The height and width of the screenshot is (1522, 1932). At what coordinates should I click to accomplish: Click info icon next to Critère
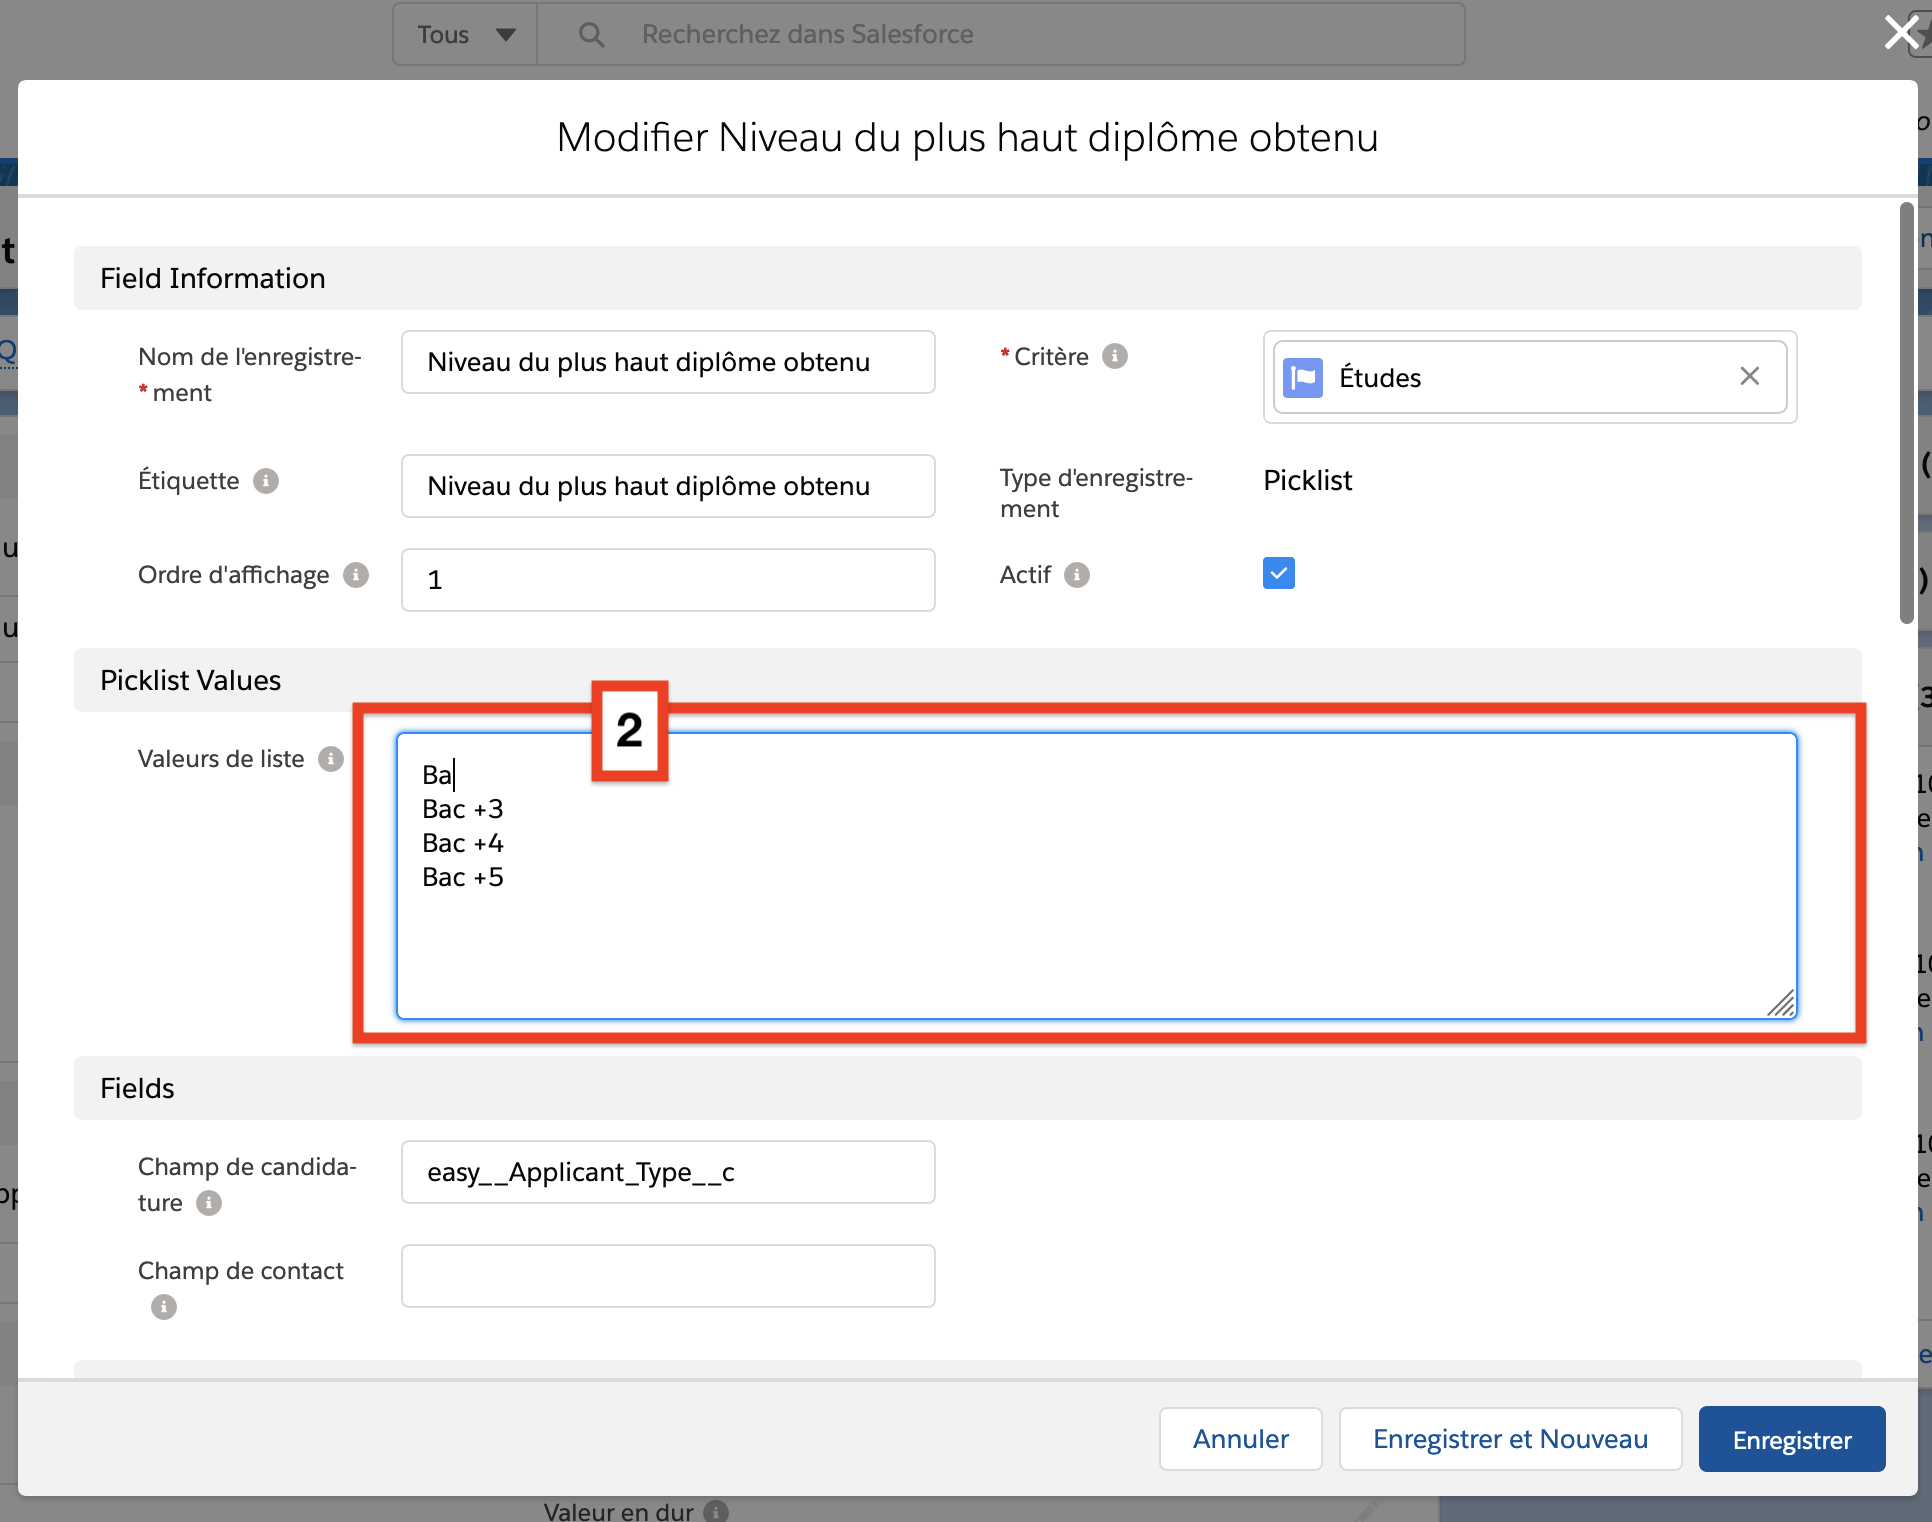[1114, 356]
